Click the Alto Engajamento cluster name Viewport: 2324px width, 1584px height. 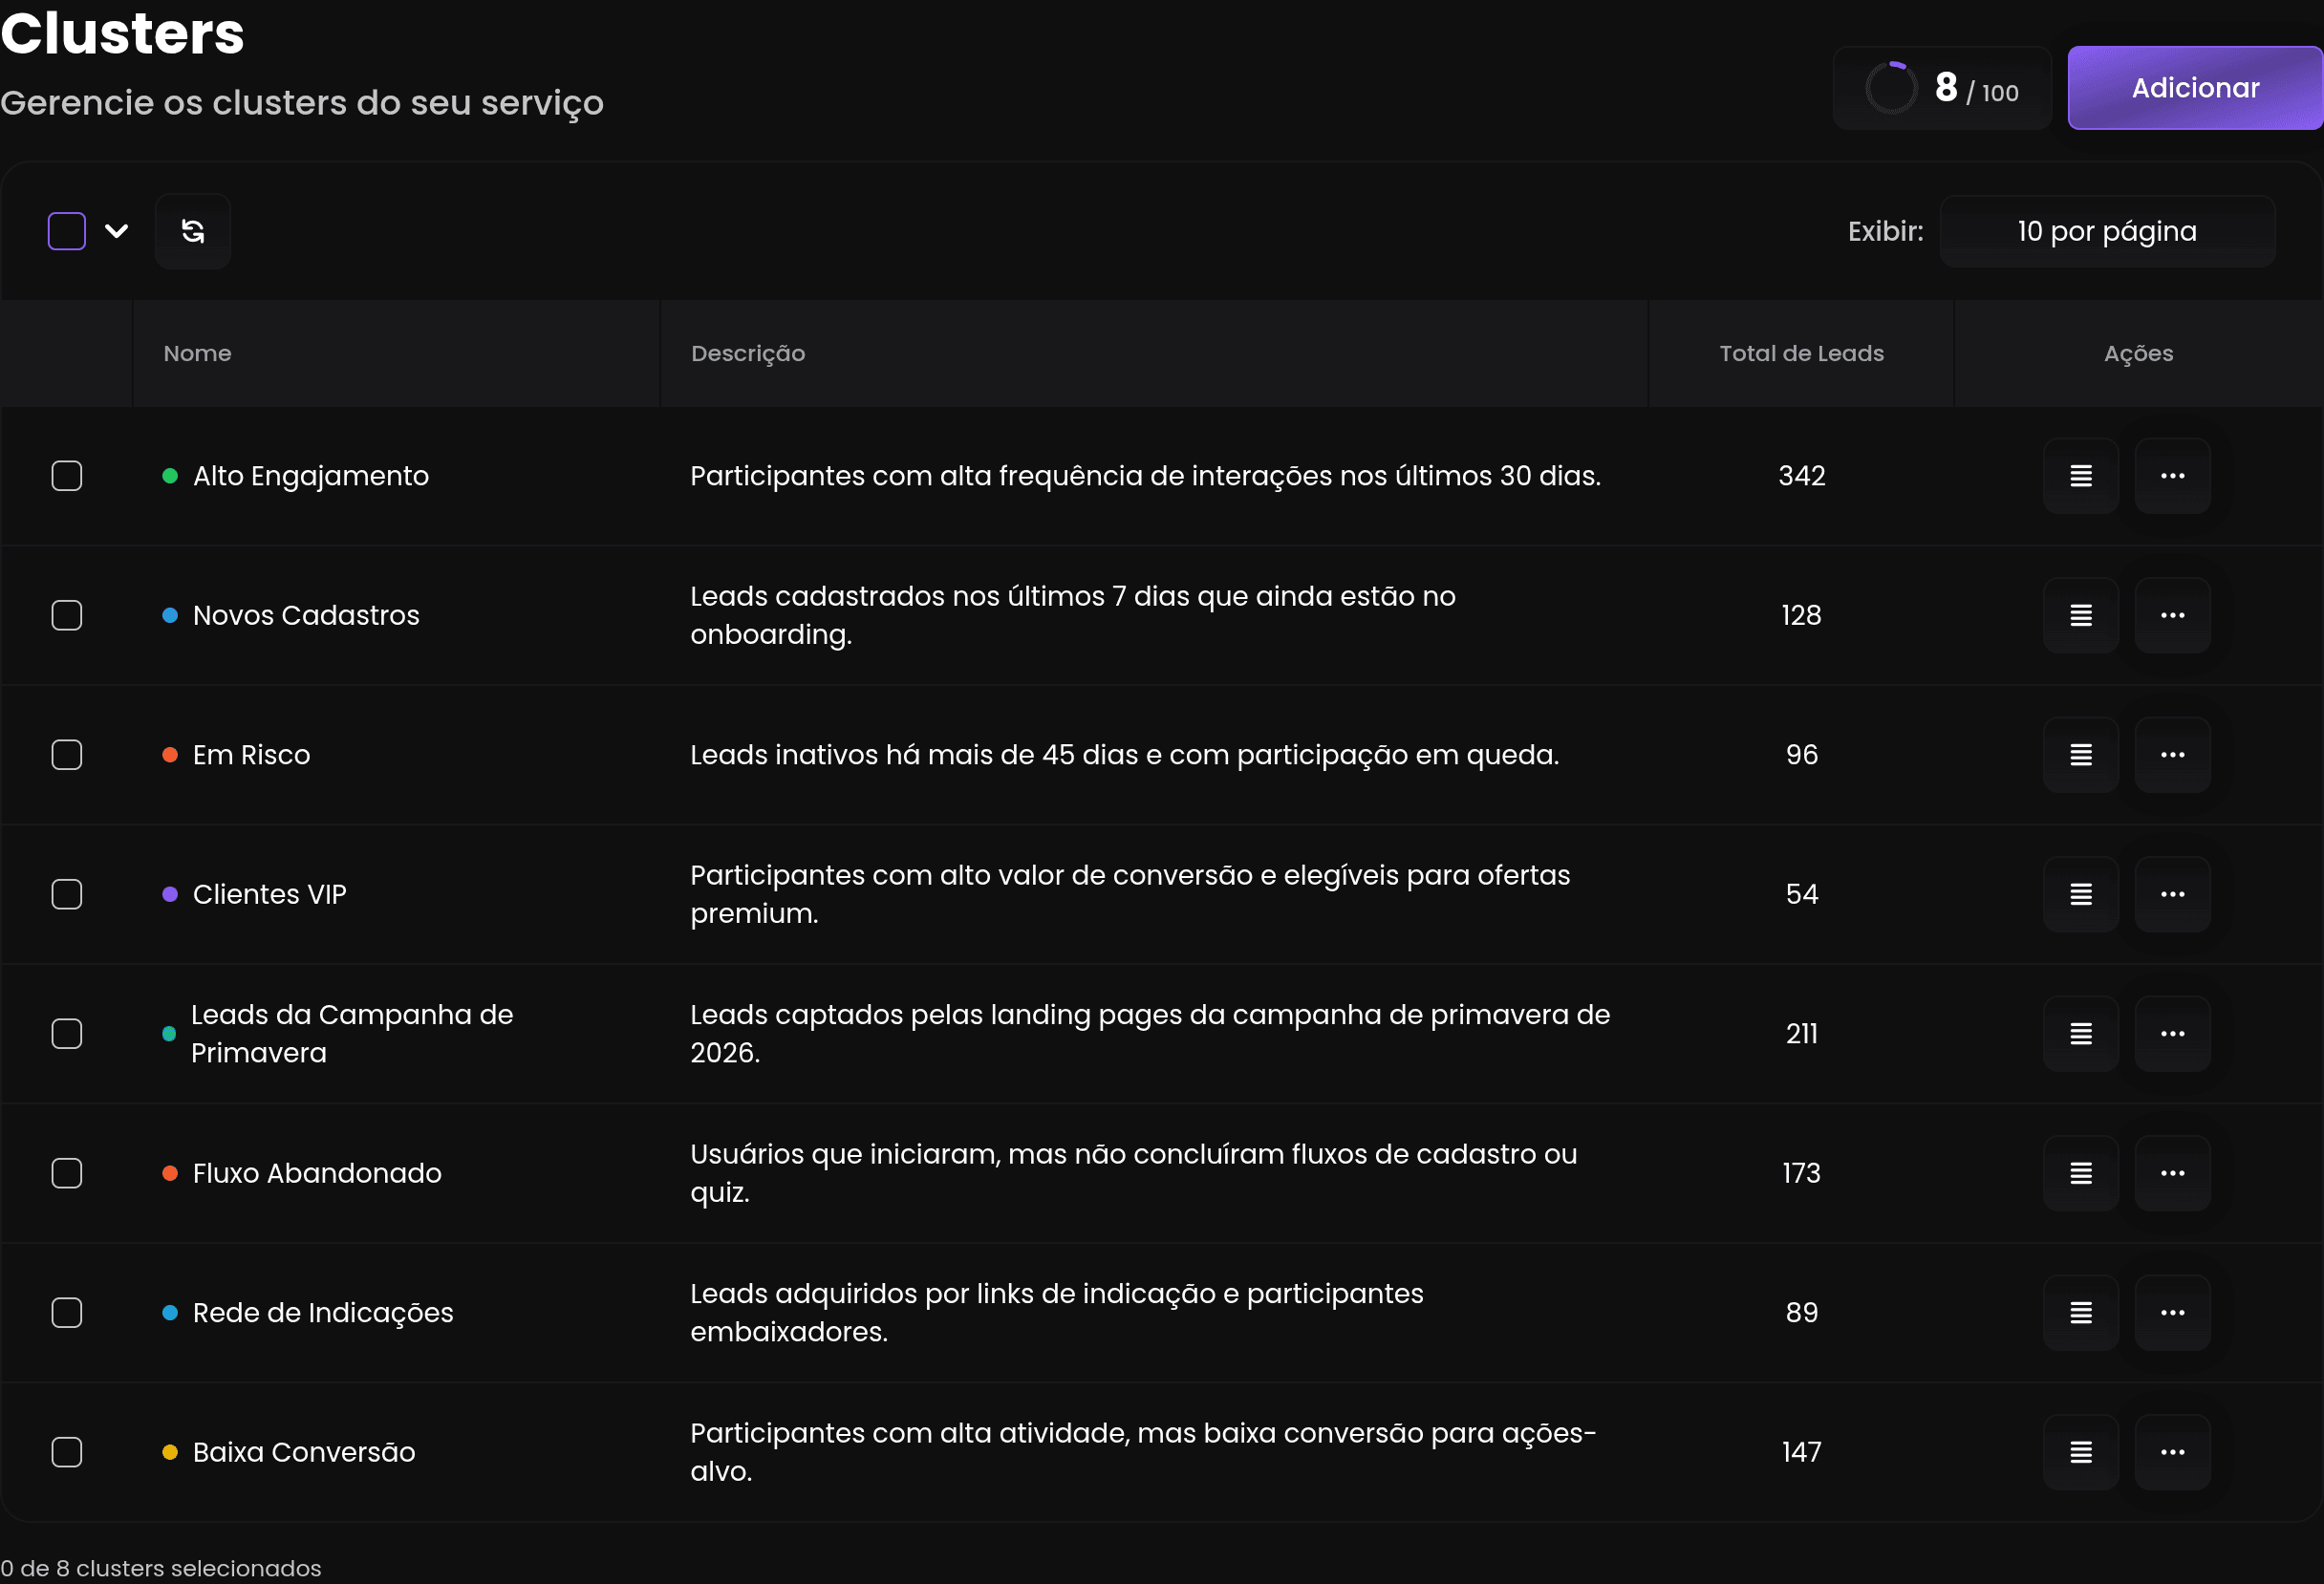(x=311, y=476)
